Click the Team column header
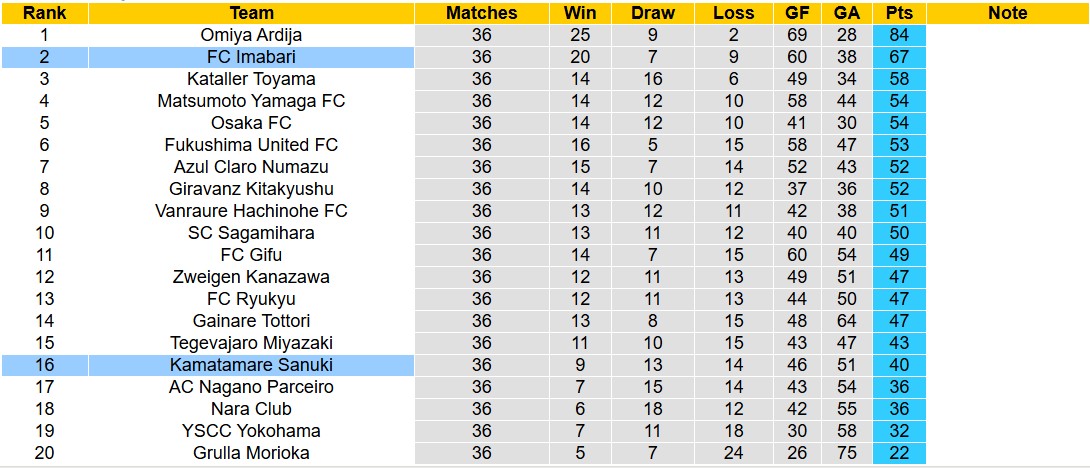This screenshot has width=1090, height=468. coord(251,13)
